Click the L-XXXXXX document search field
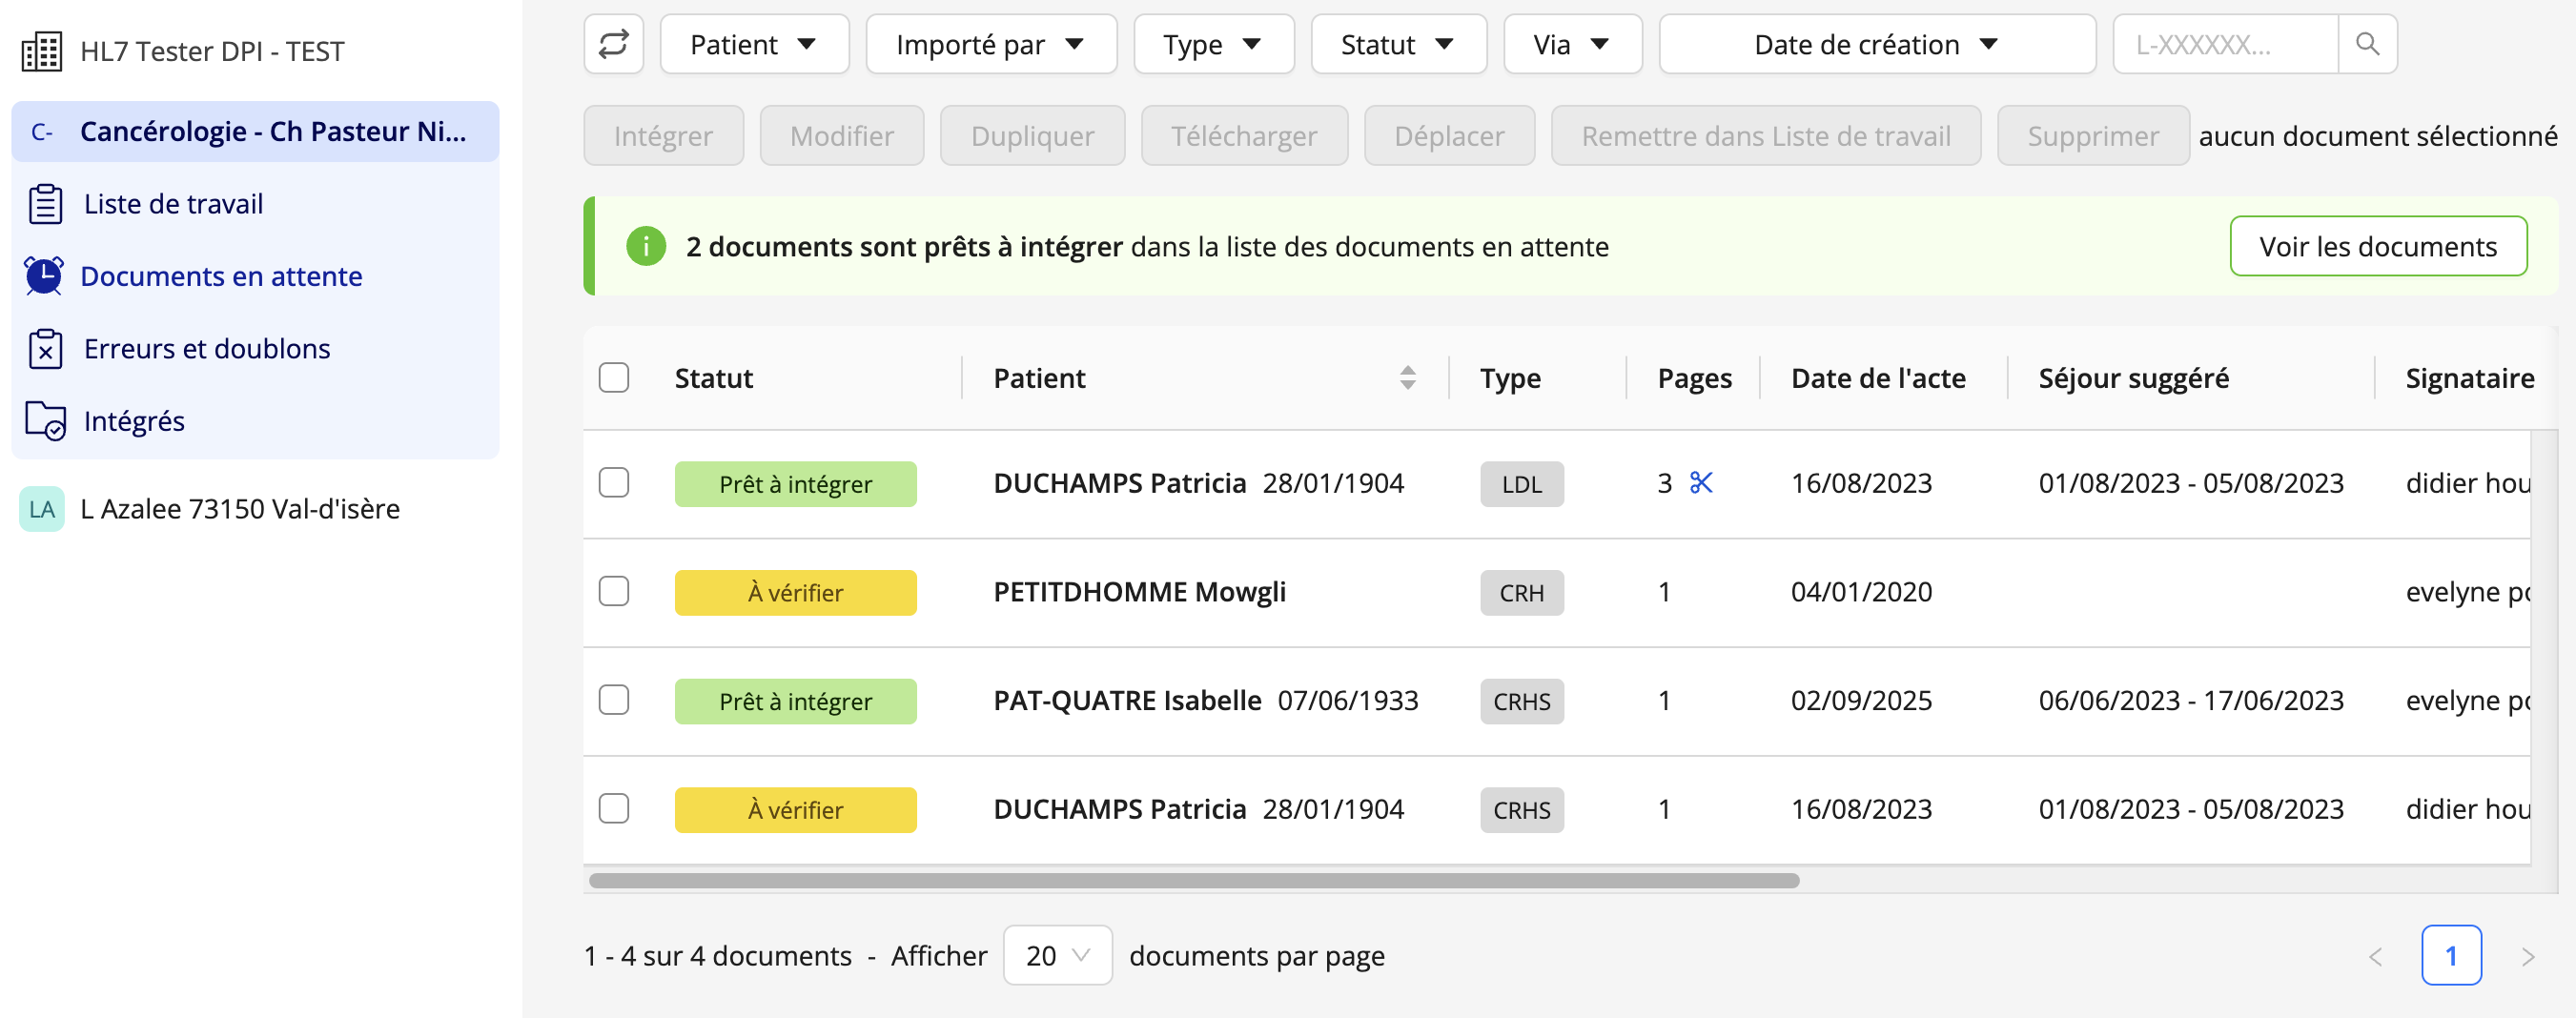Screen dimensions: 2576x1018 tap(2225, 44)
